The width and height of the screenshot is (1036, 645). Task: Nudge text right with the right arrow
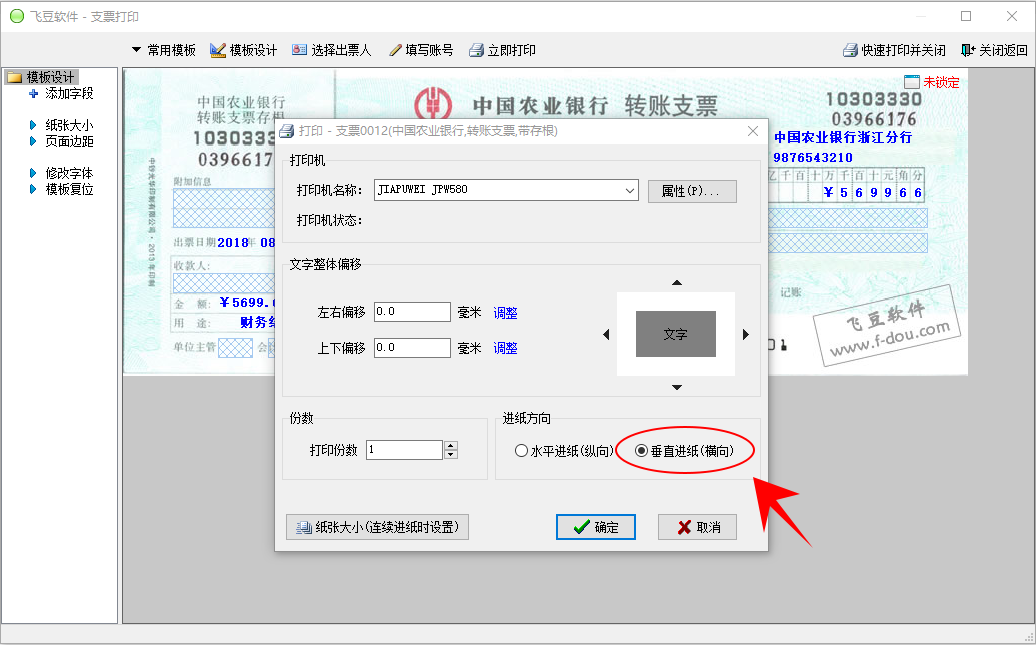[x=746, y=334]
